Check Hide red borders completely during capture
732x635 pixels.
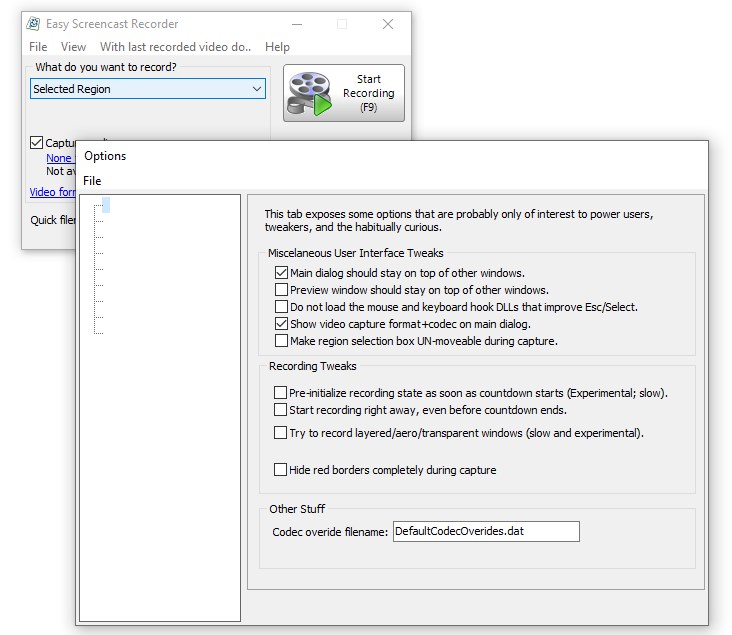(x=280, y=470)
